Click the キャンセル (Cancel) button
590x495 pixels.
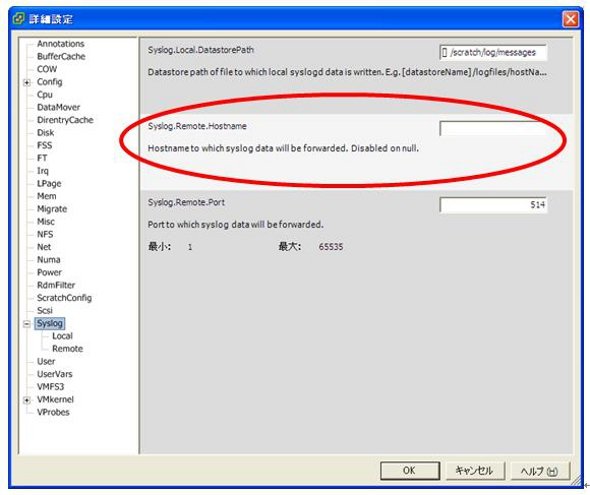coord(474,470)
